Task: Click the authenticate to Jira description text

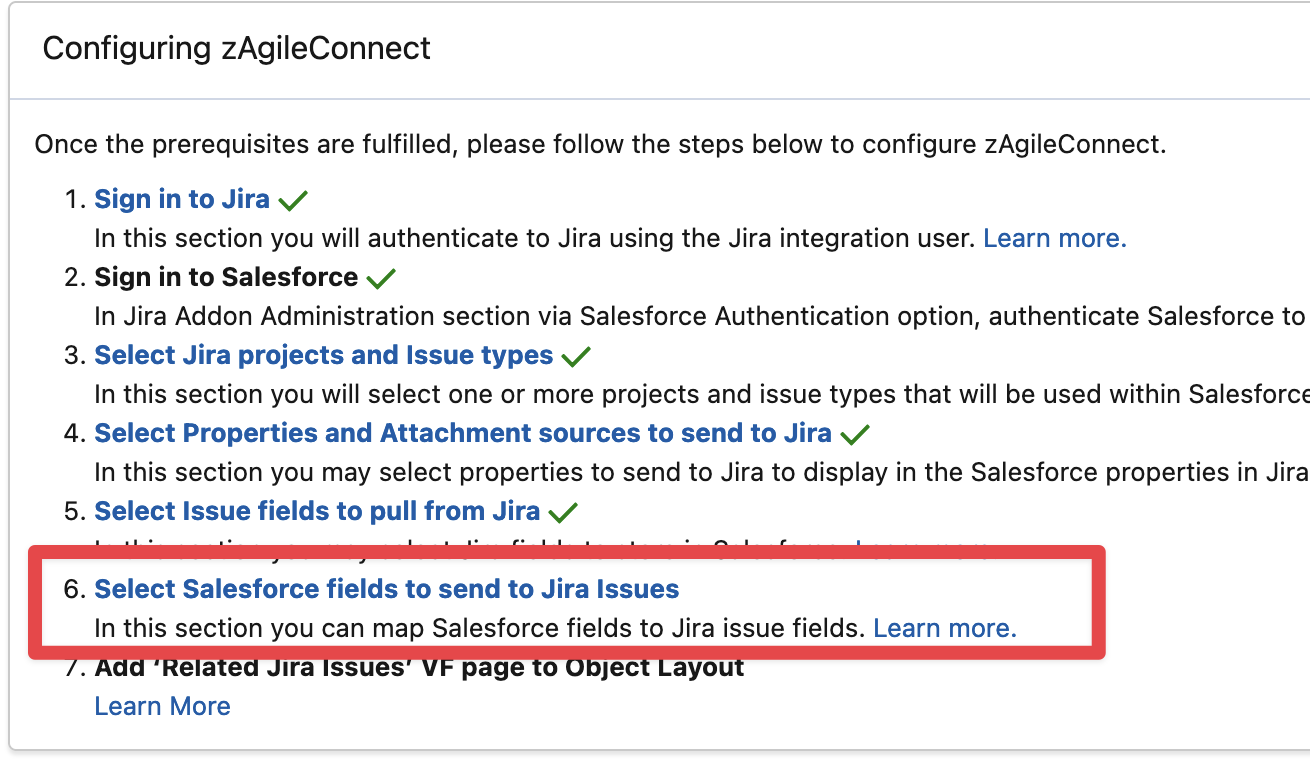Action: [x=535, y=238]
